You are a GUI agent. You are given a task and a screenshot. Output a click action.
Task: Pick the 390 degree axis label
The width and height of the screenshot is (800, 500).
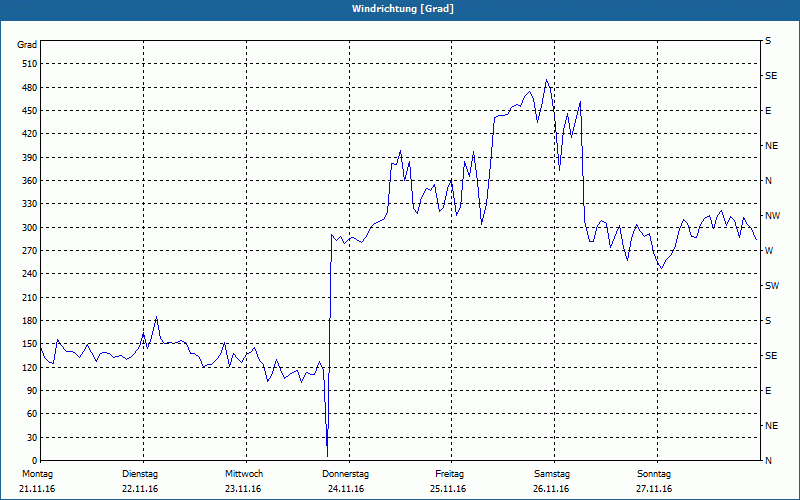coord(30,158)
